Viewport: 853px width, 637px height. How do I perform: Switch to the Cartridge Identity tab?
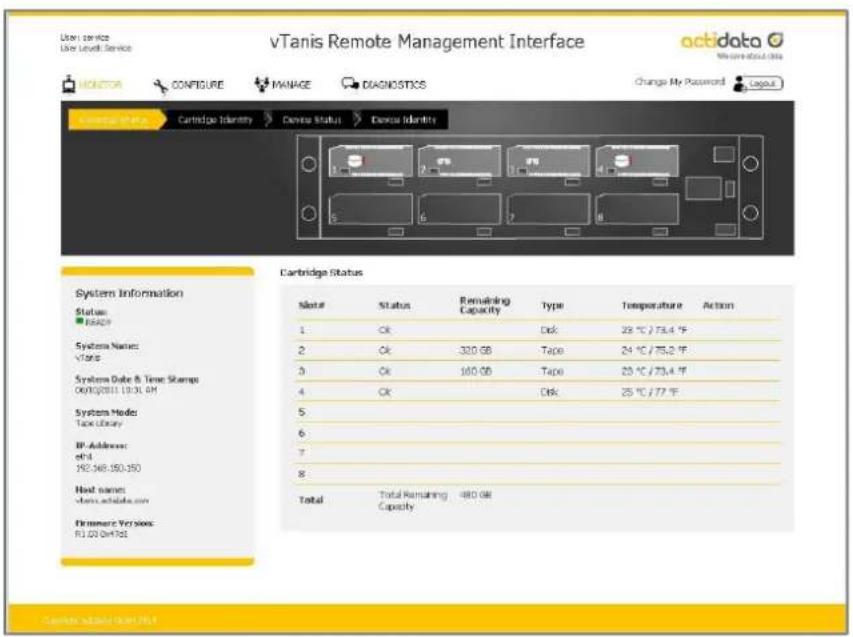(215, 120)
